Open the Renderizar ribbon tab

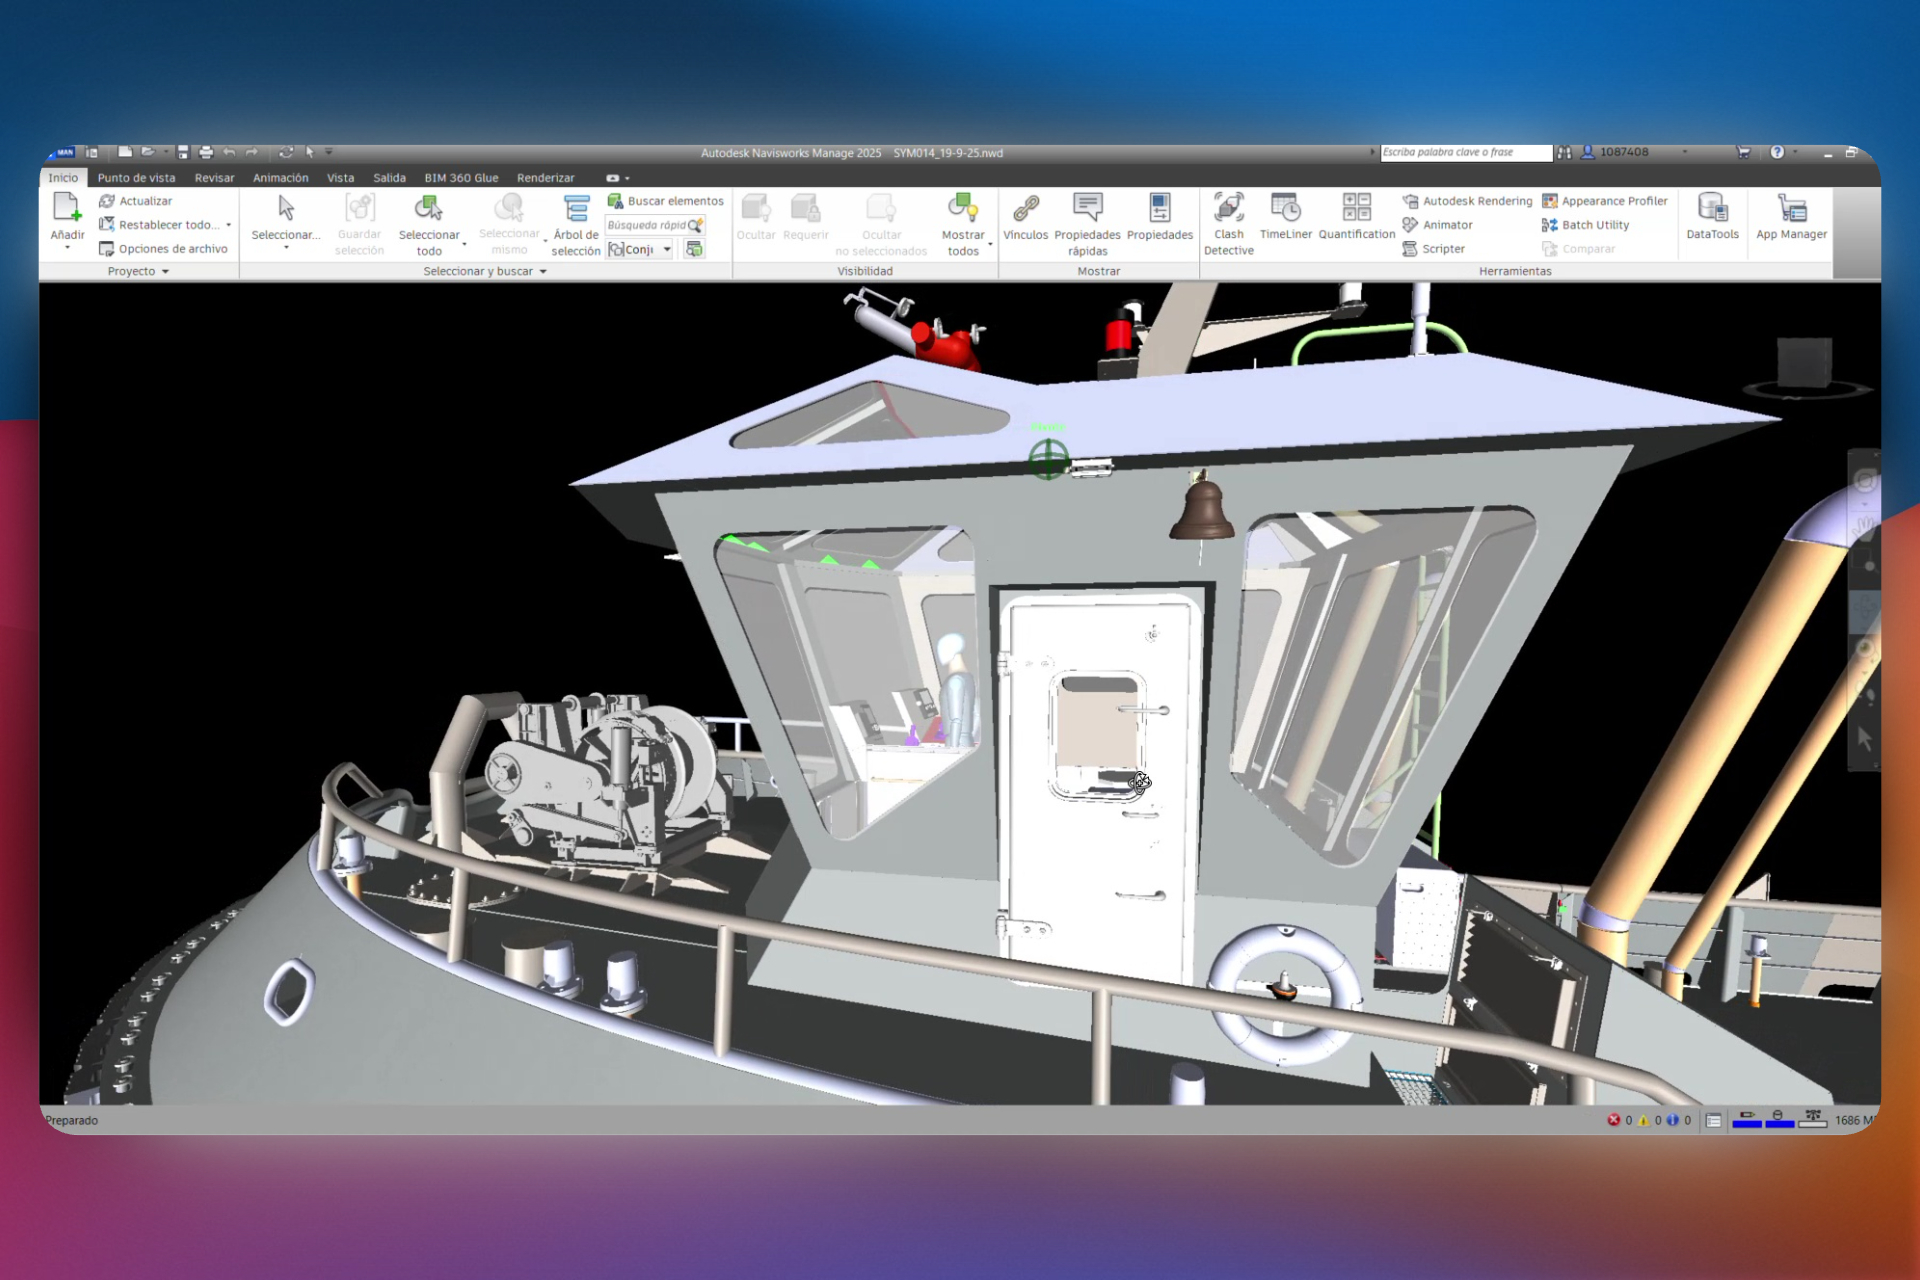(x=545, y=178)
